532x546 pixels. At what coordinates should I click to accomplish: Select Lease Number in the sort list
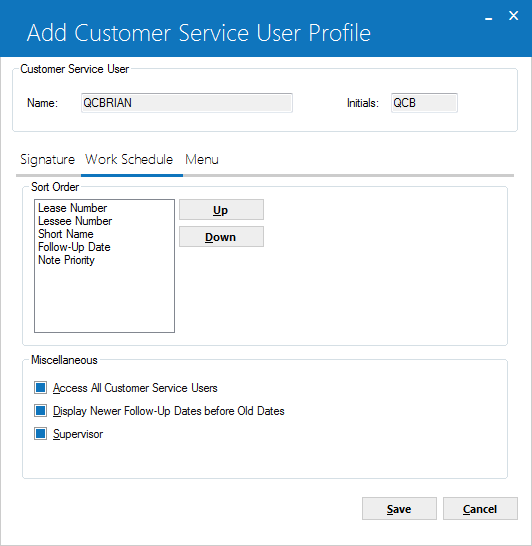(73, 208)
